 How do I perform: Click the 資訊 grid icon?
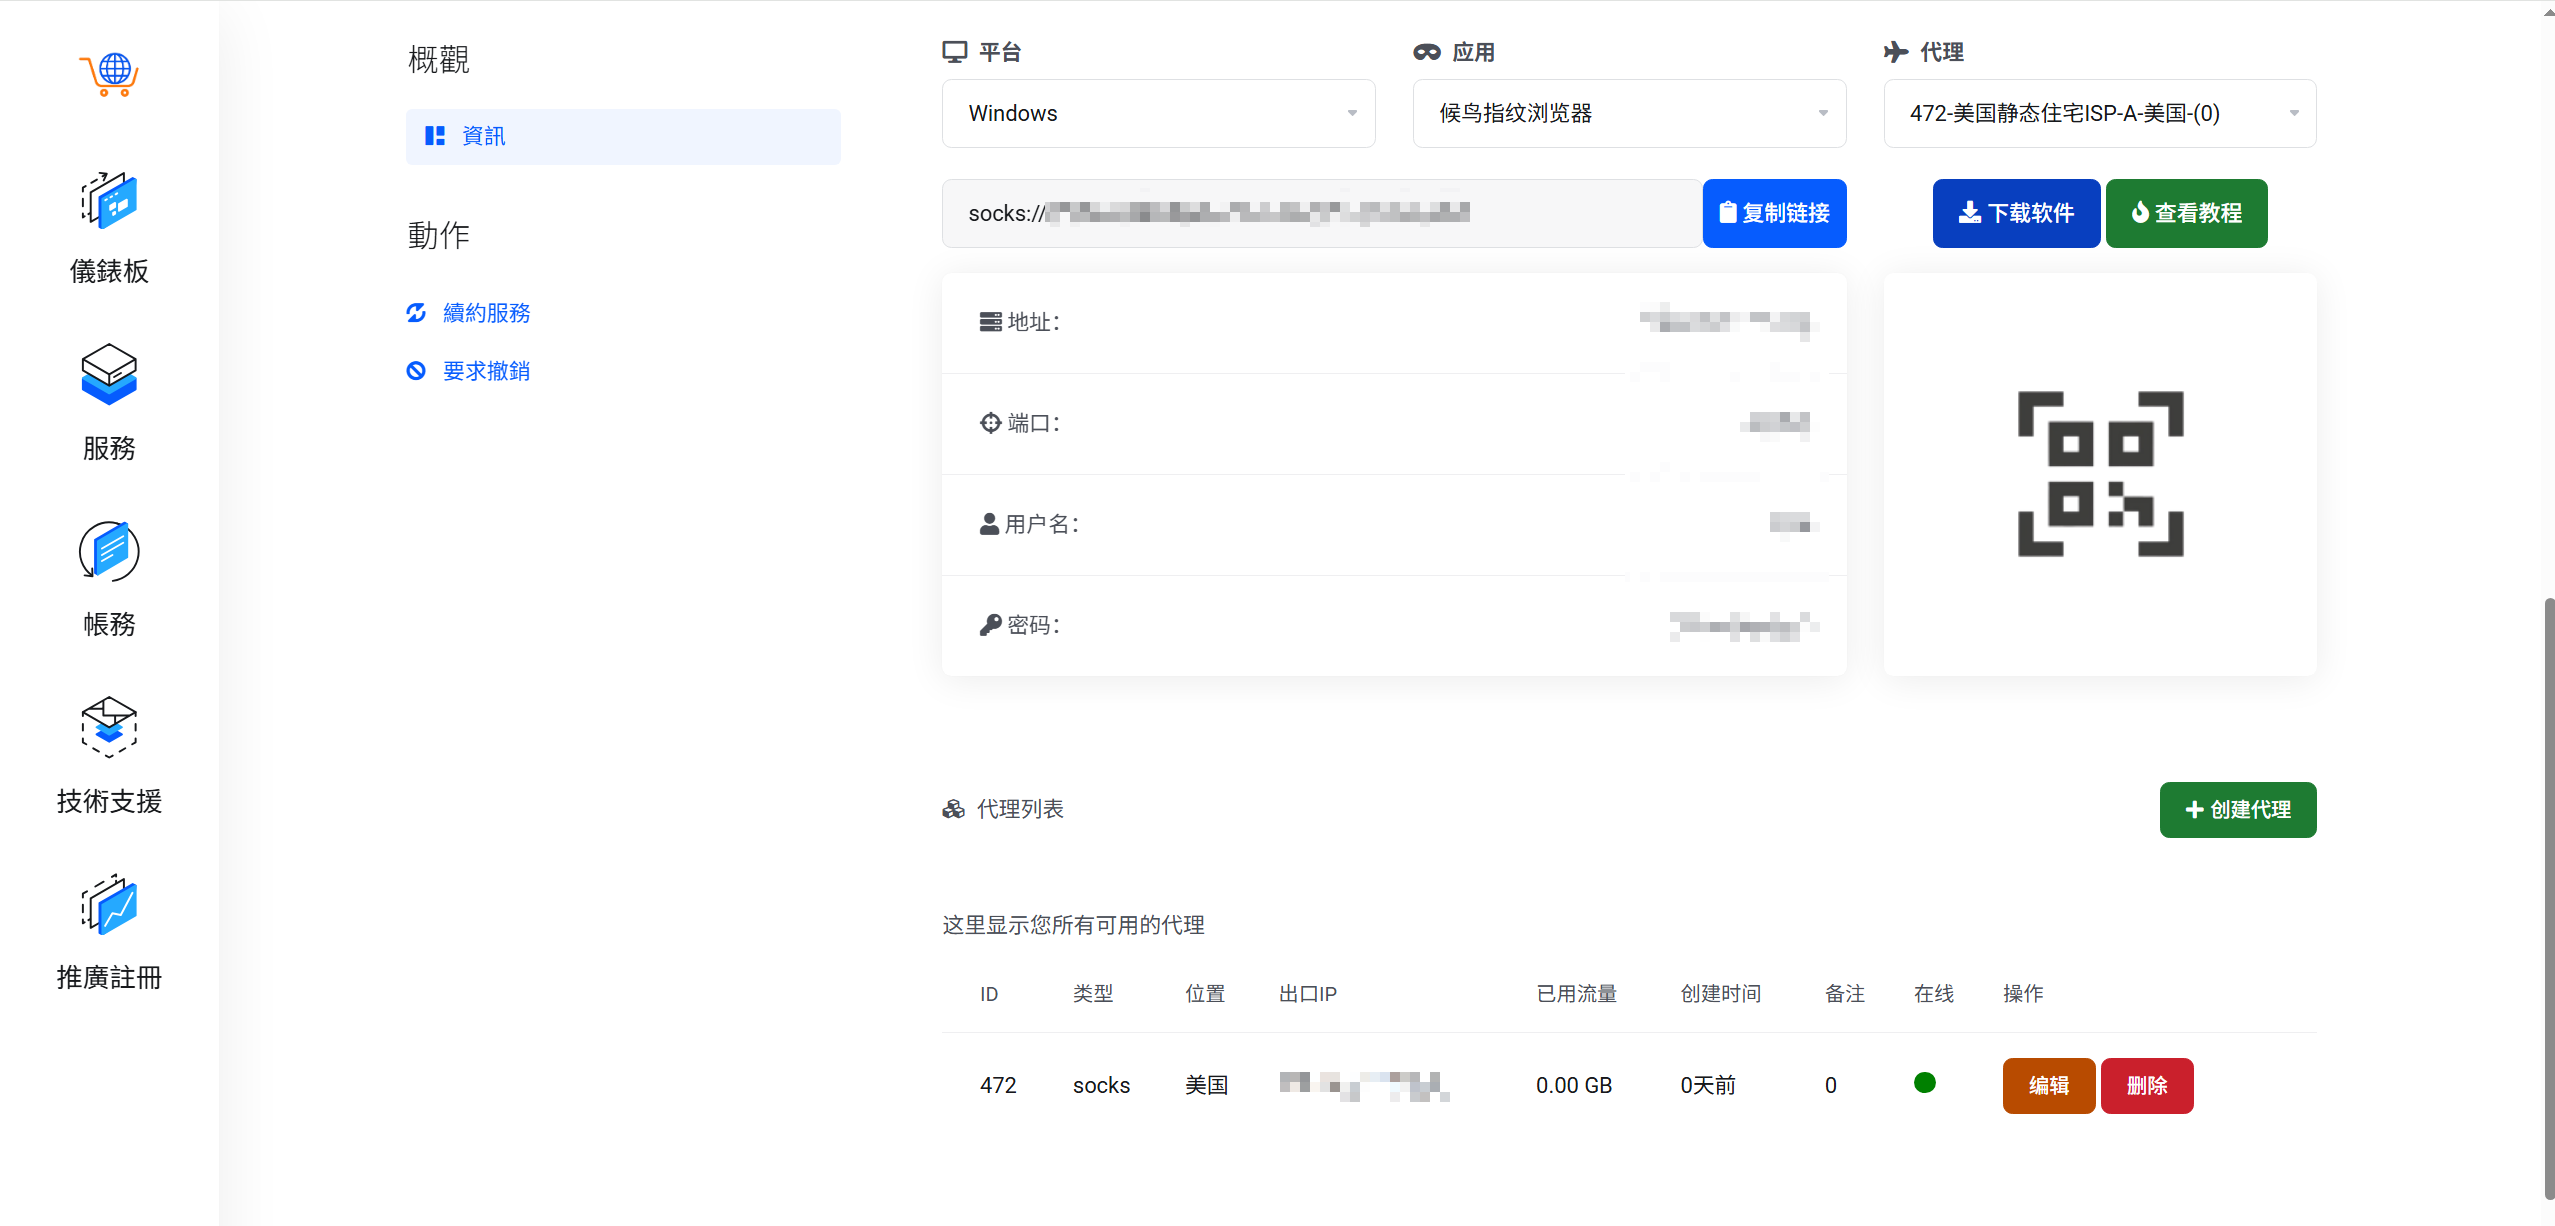(435, 136)
